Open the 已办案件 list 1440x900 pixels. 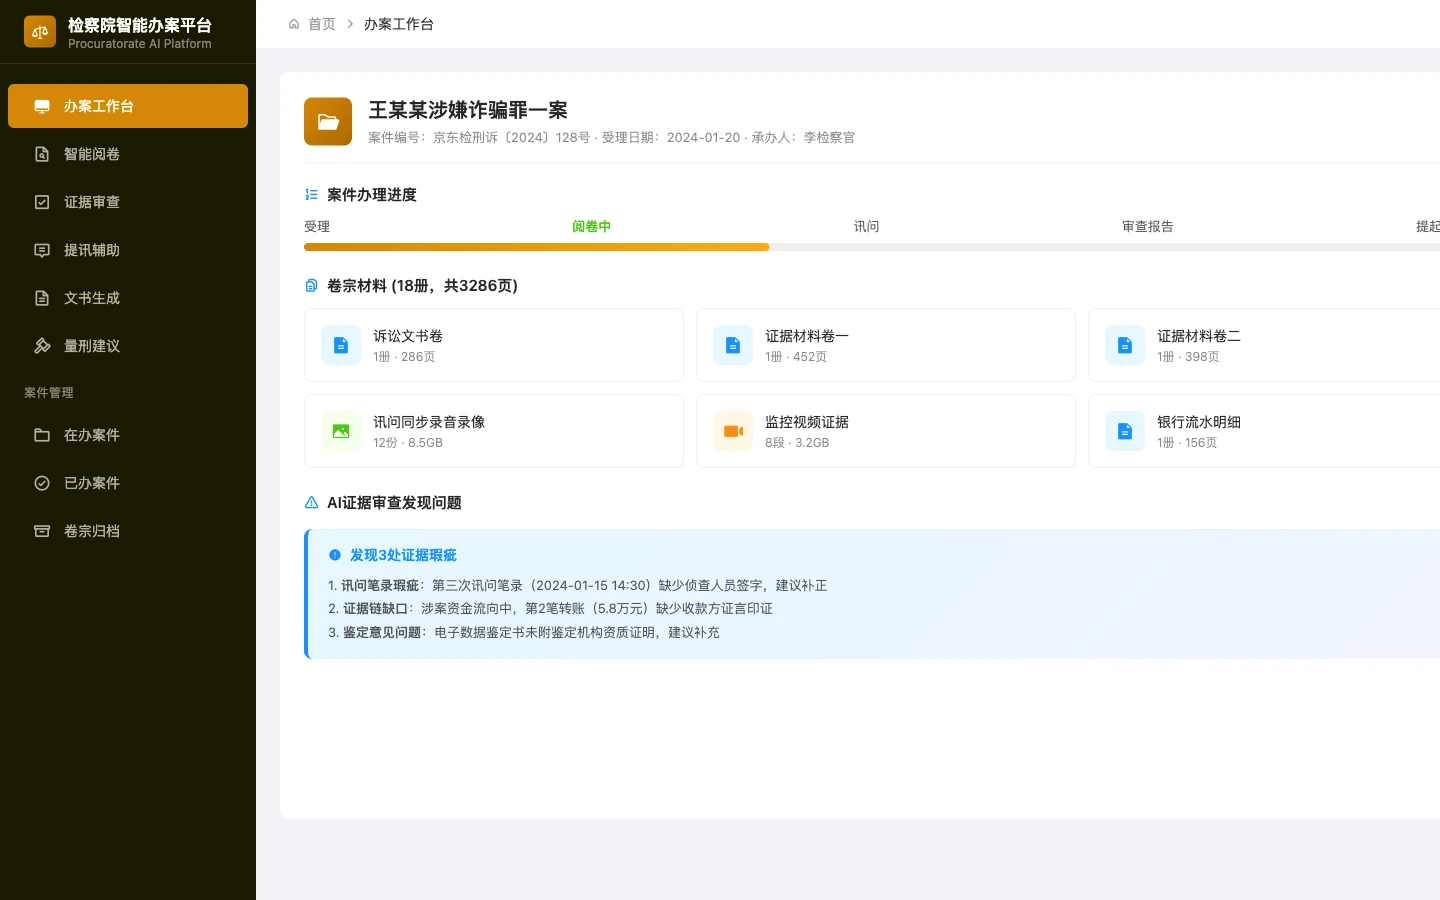click(128, 483)
